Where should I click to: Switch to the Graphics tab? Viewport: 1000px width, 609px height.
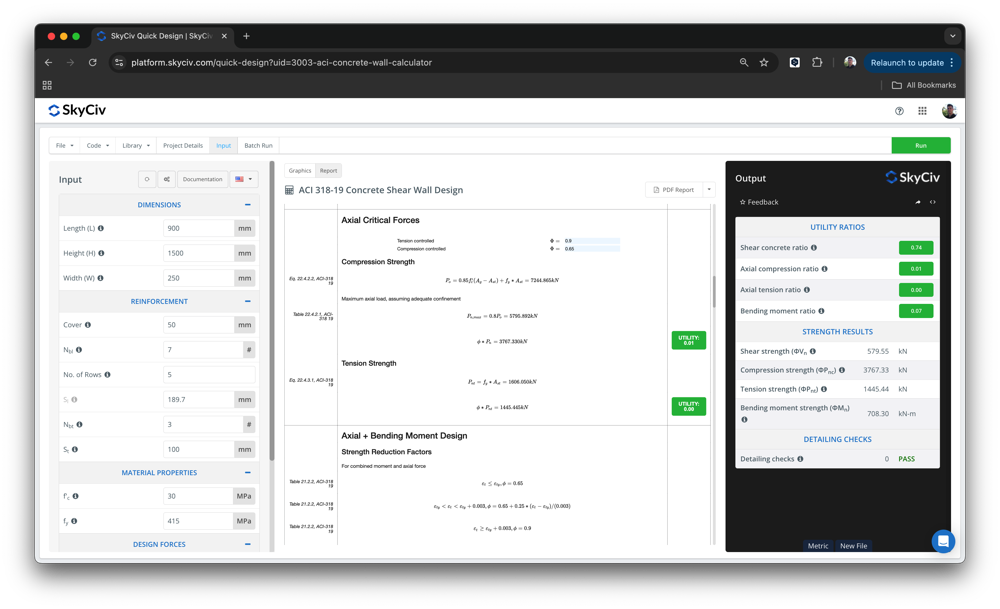coord(300,171)
